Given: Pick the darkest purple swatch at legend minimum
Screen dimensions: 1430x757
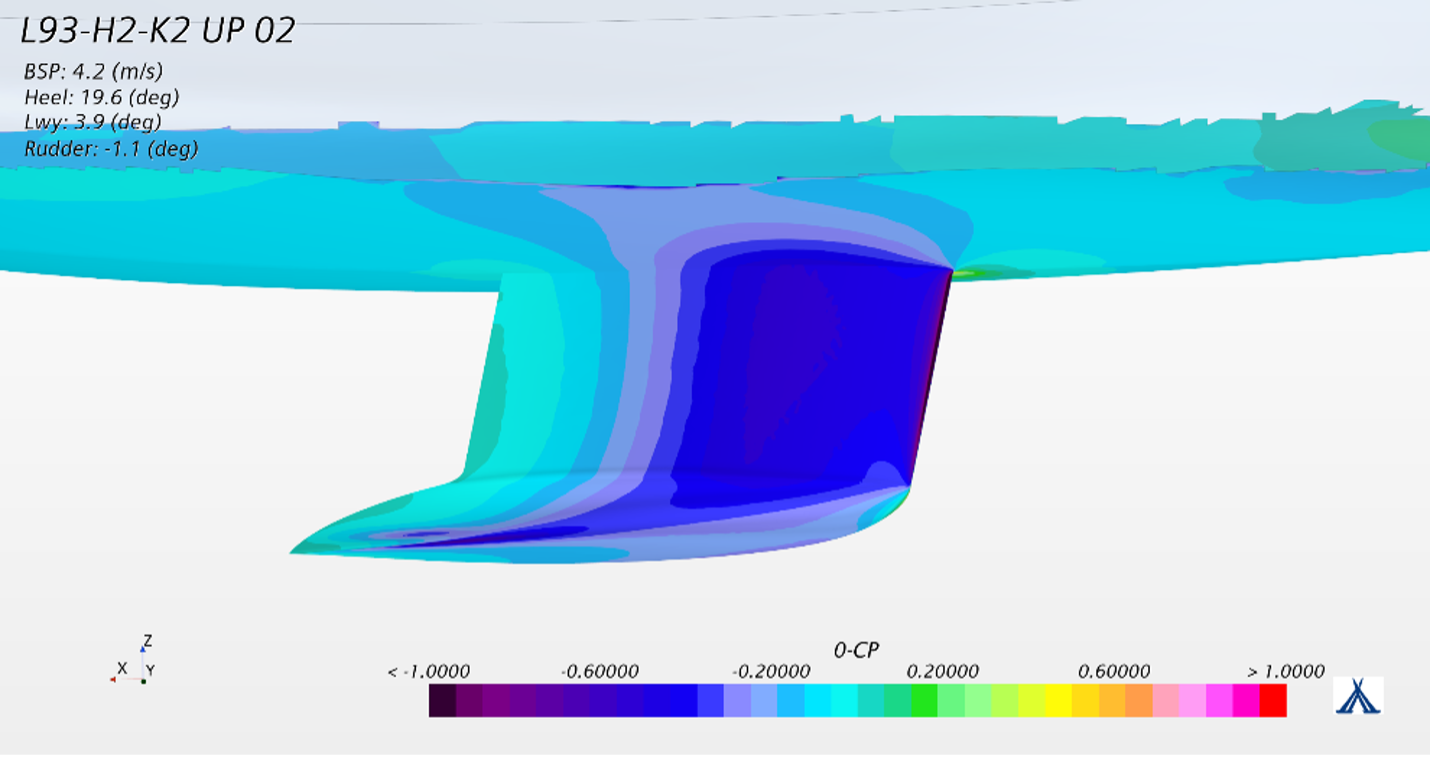Looking at the screenshot, I should [x=443, y=701].
